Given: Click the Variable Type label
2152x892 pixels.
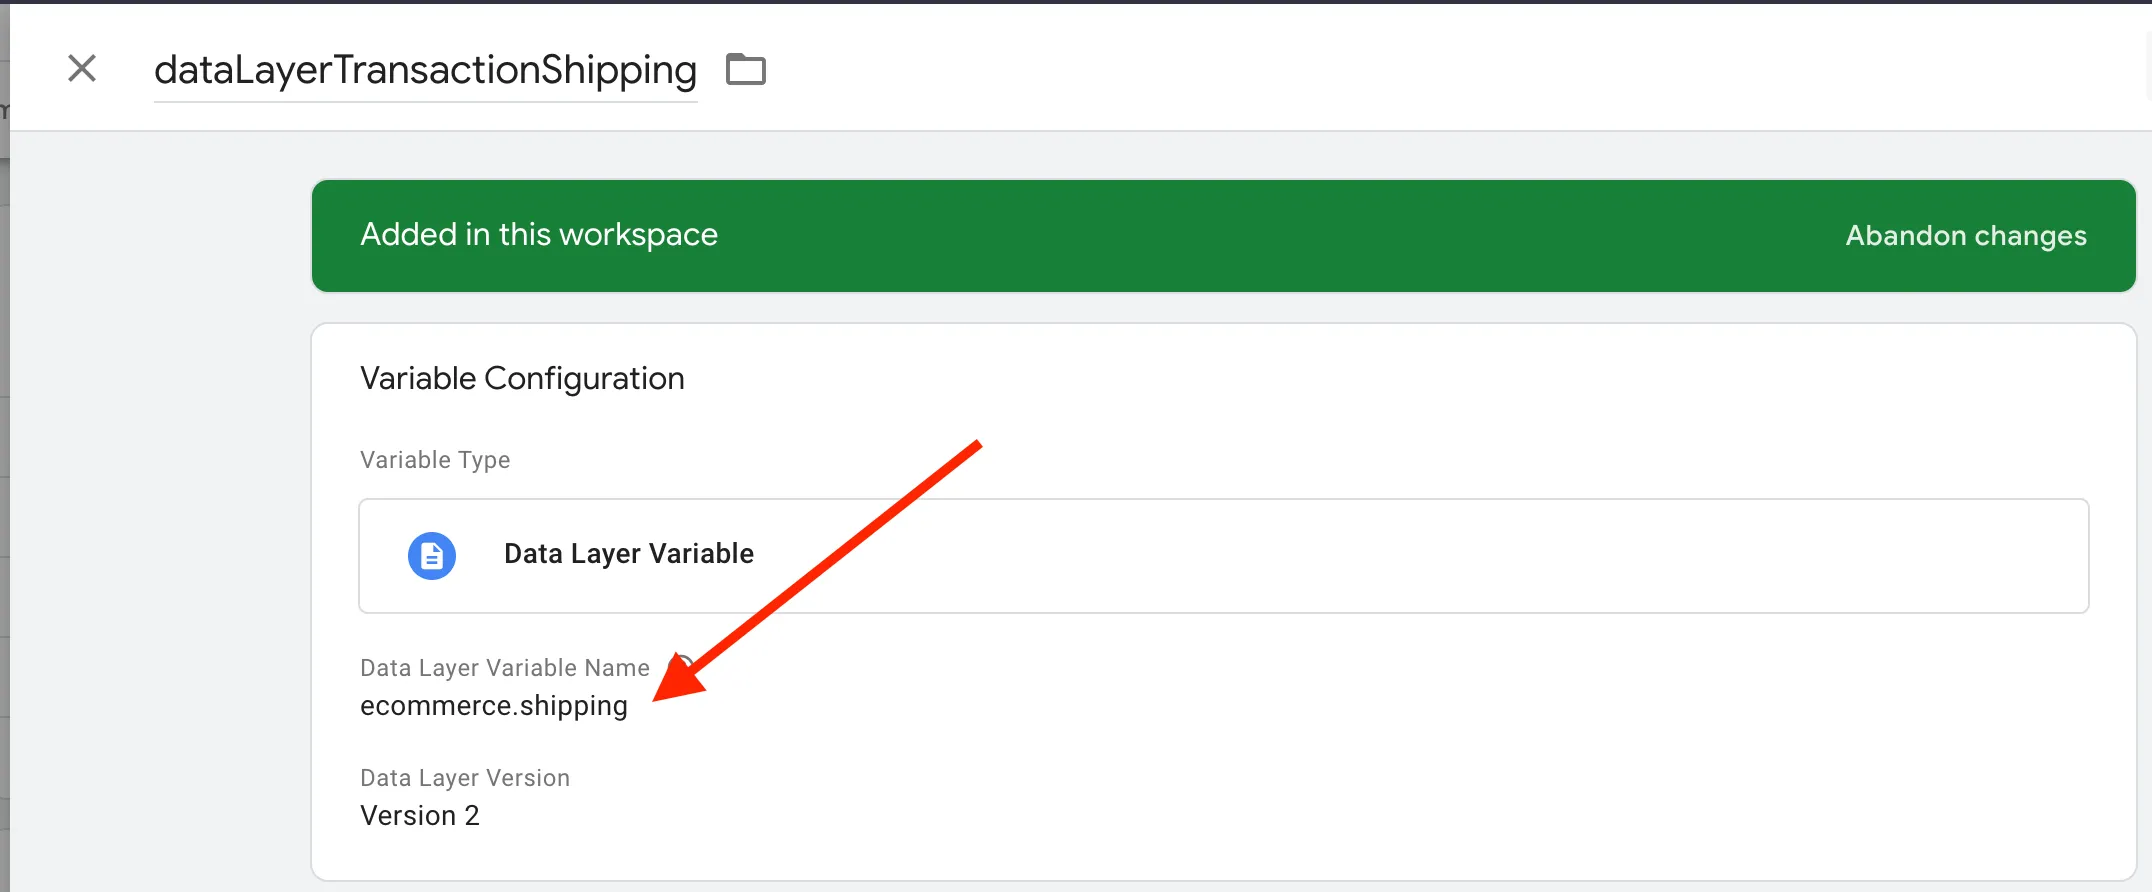Looking at the screenshot, I should (435, 460).
